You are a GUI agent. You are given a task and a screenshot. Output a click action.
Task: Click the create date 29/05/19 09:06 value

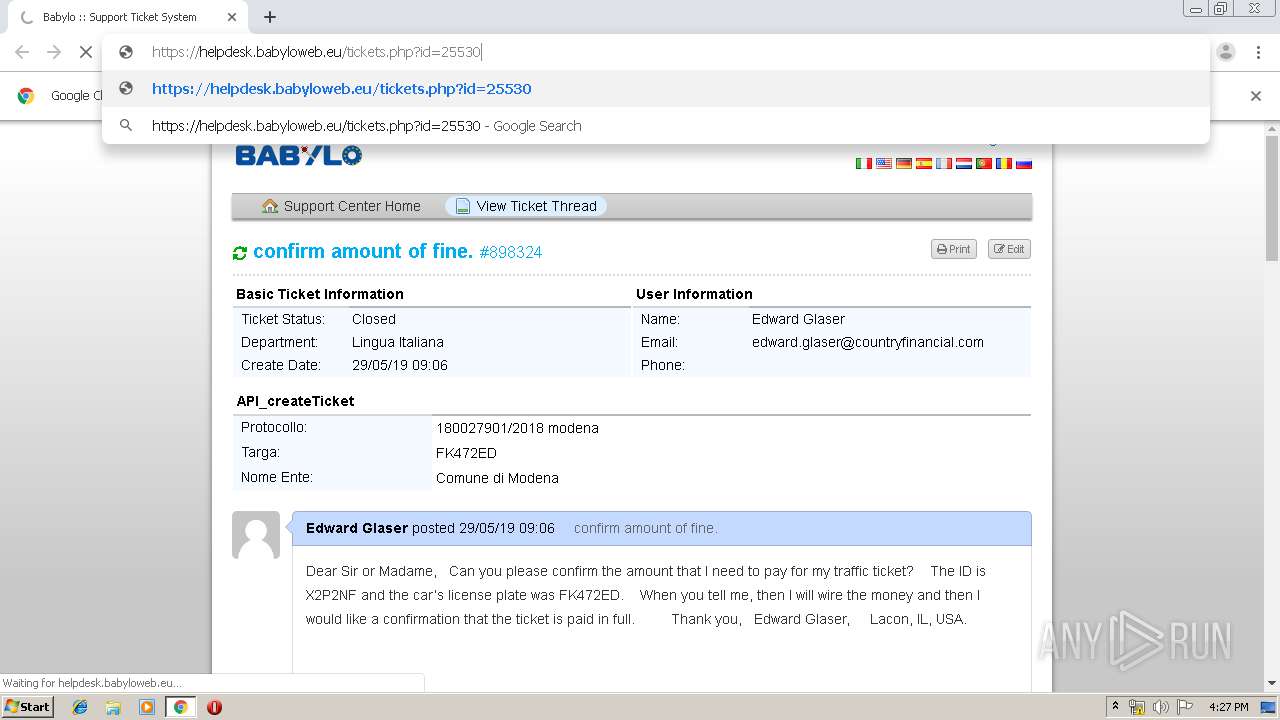[x=400, y=365]
